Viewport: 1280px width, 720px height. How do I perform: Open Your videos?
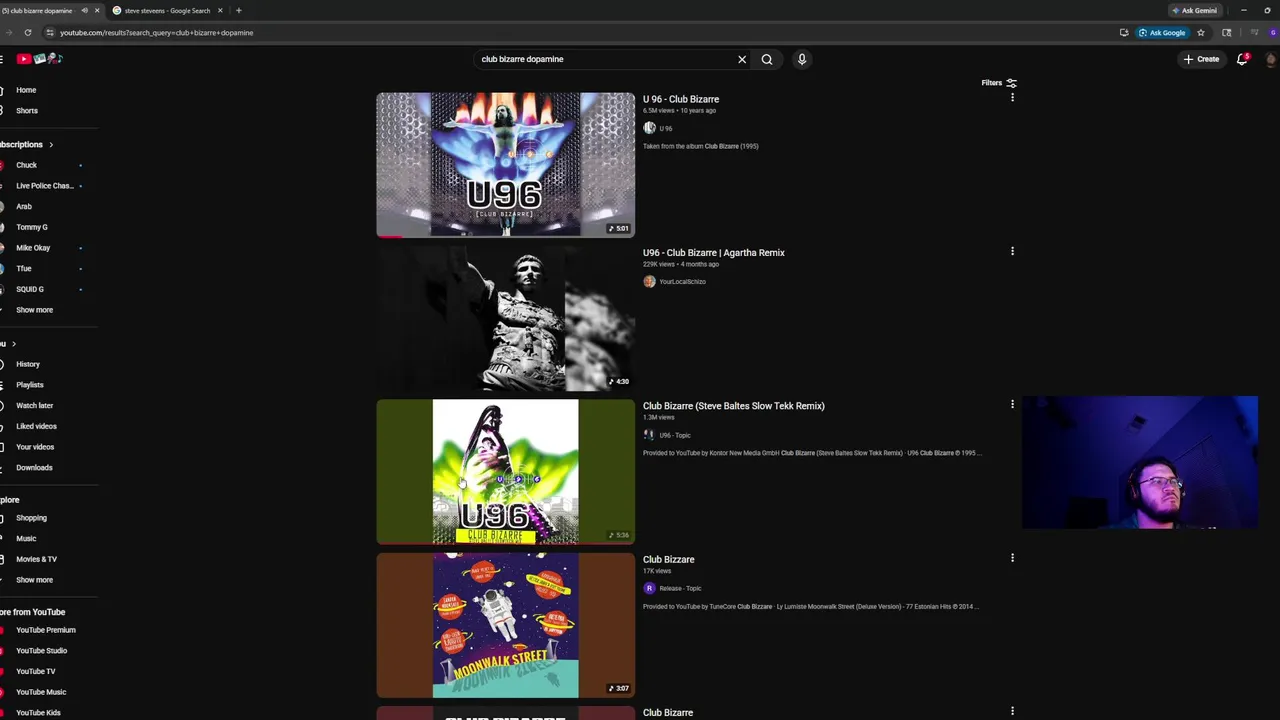click(x=35, y=447)
